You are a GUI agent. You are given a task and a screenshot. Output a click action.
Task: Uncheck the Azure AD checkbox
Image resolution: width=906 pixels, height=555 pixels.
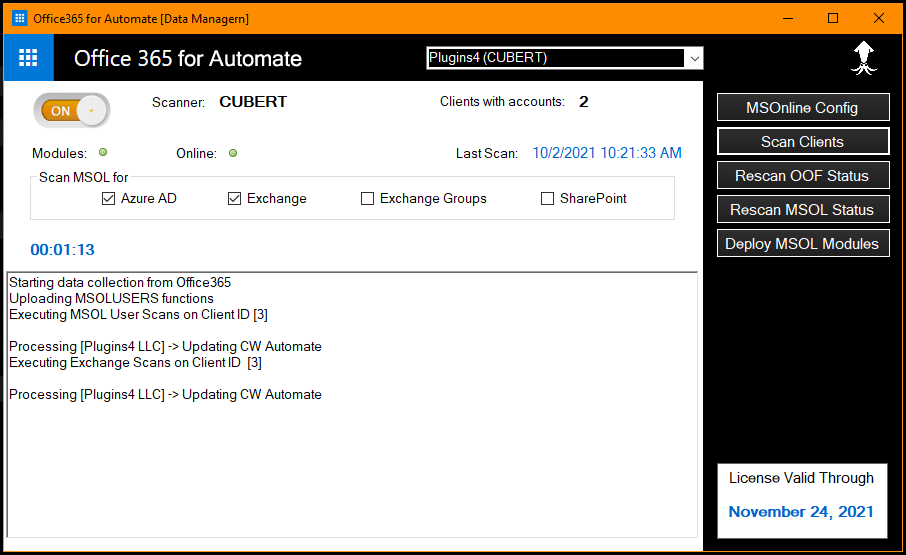pos(108,199)
